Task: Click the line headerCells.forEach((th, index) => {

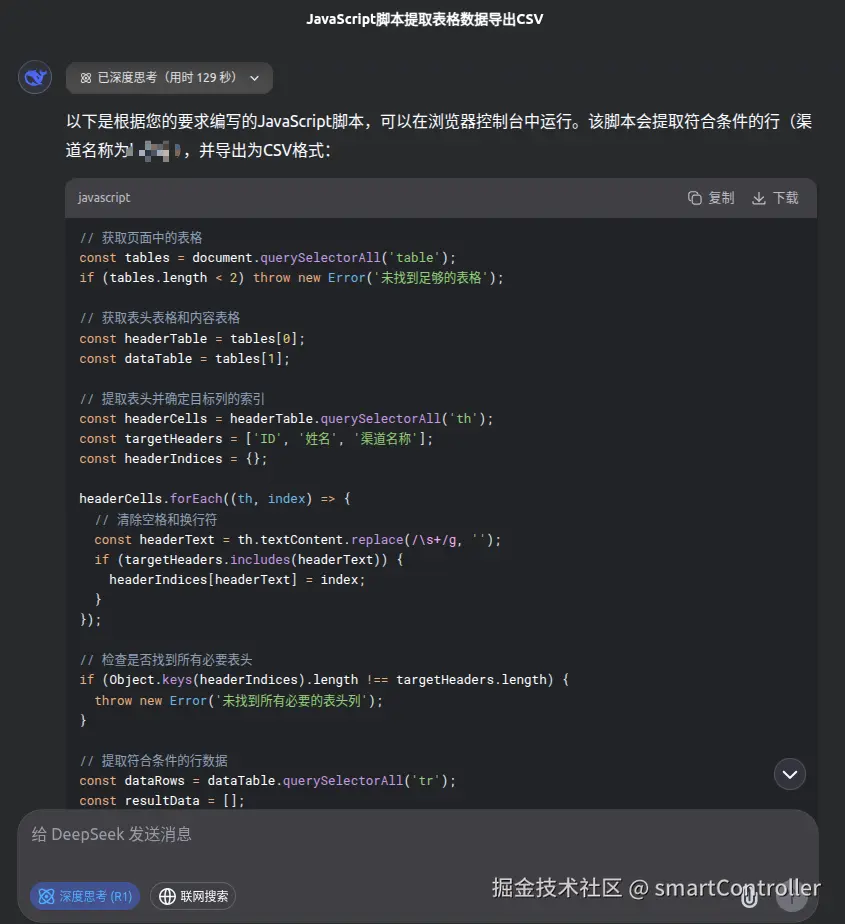Action: (215, 499)
